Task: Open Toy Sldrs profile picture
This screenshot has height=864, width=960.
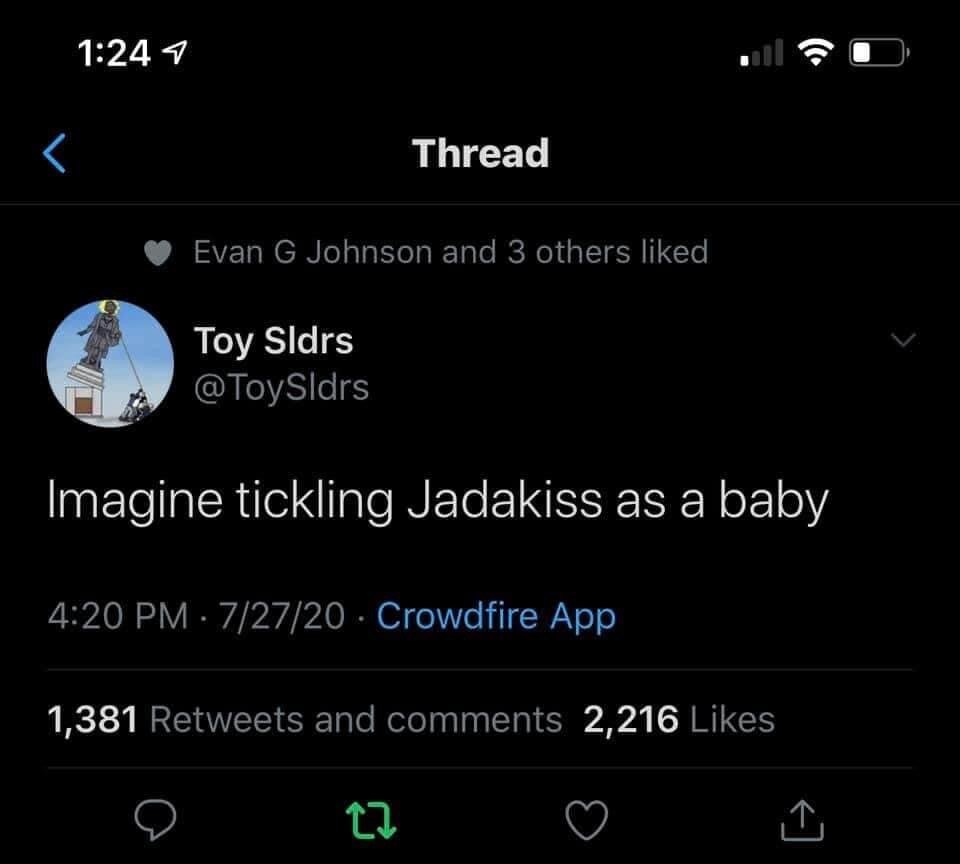Action: tap(110, 363)
